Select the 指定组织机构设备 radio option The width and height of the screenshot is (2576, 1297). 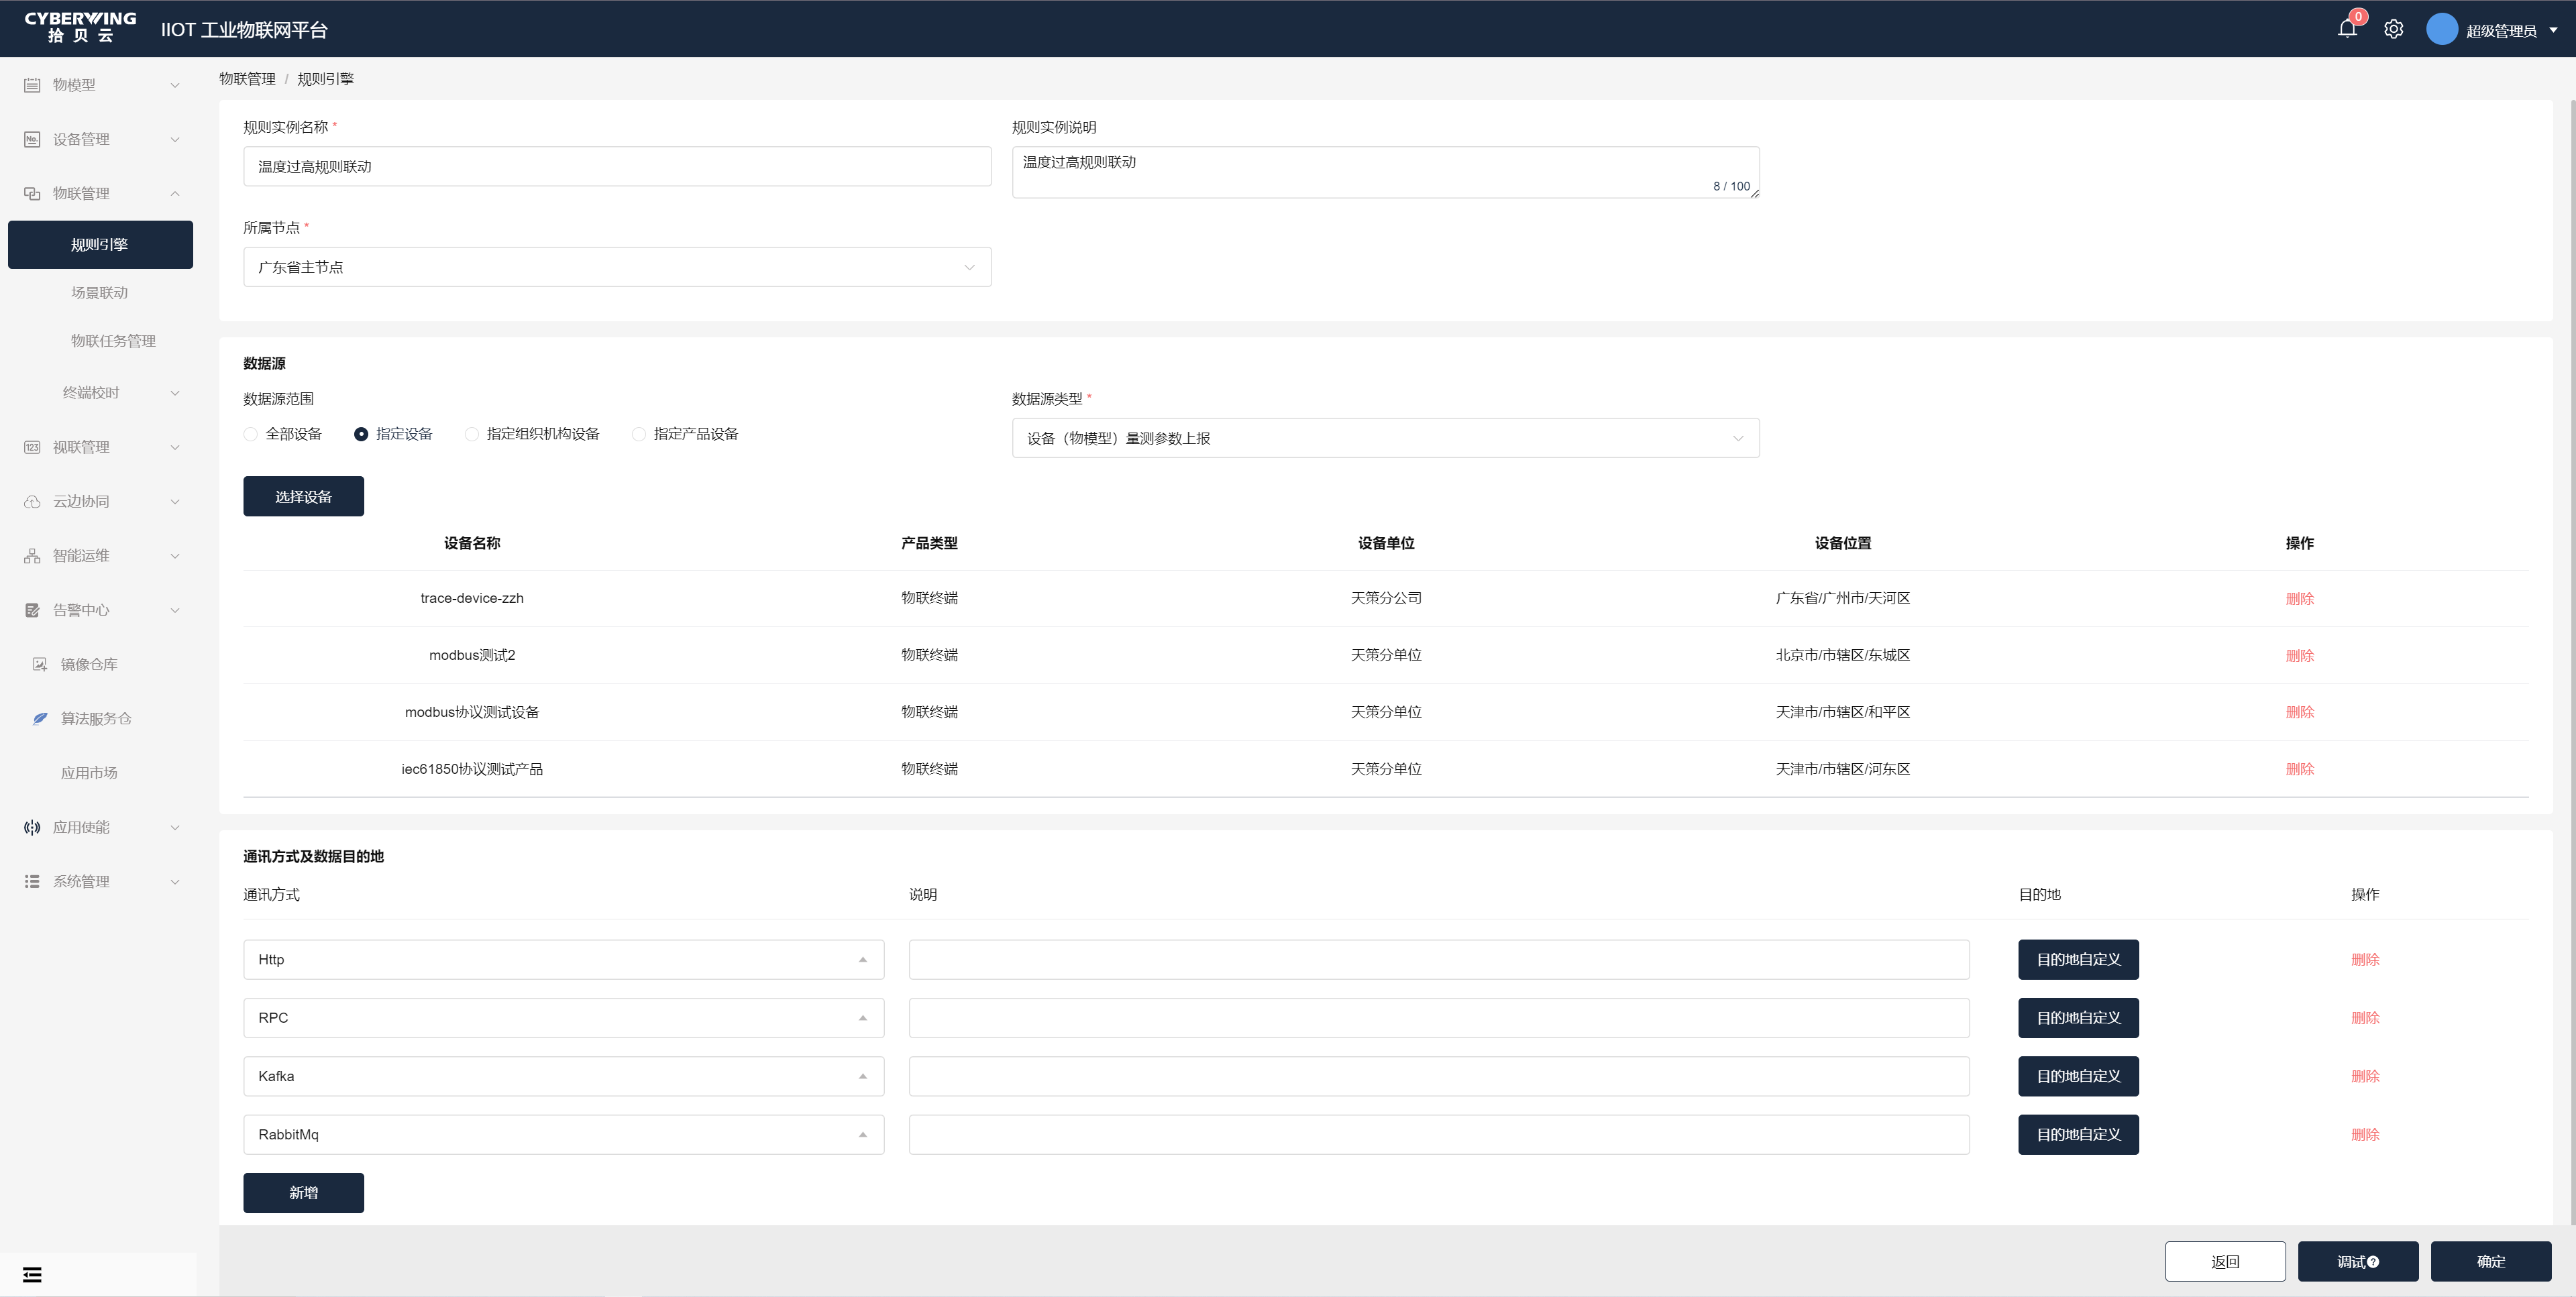click(x=472, y=434)
